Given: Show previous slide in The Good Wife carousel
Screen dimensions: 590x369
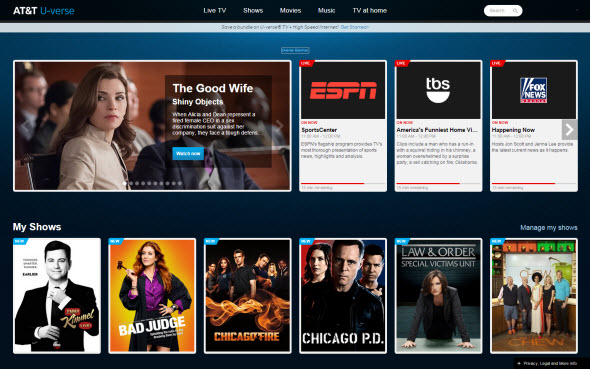Looking at the screenshot, I should [x=25, y=126].
